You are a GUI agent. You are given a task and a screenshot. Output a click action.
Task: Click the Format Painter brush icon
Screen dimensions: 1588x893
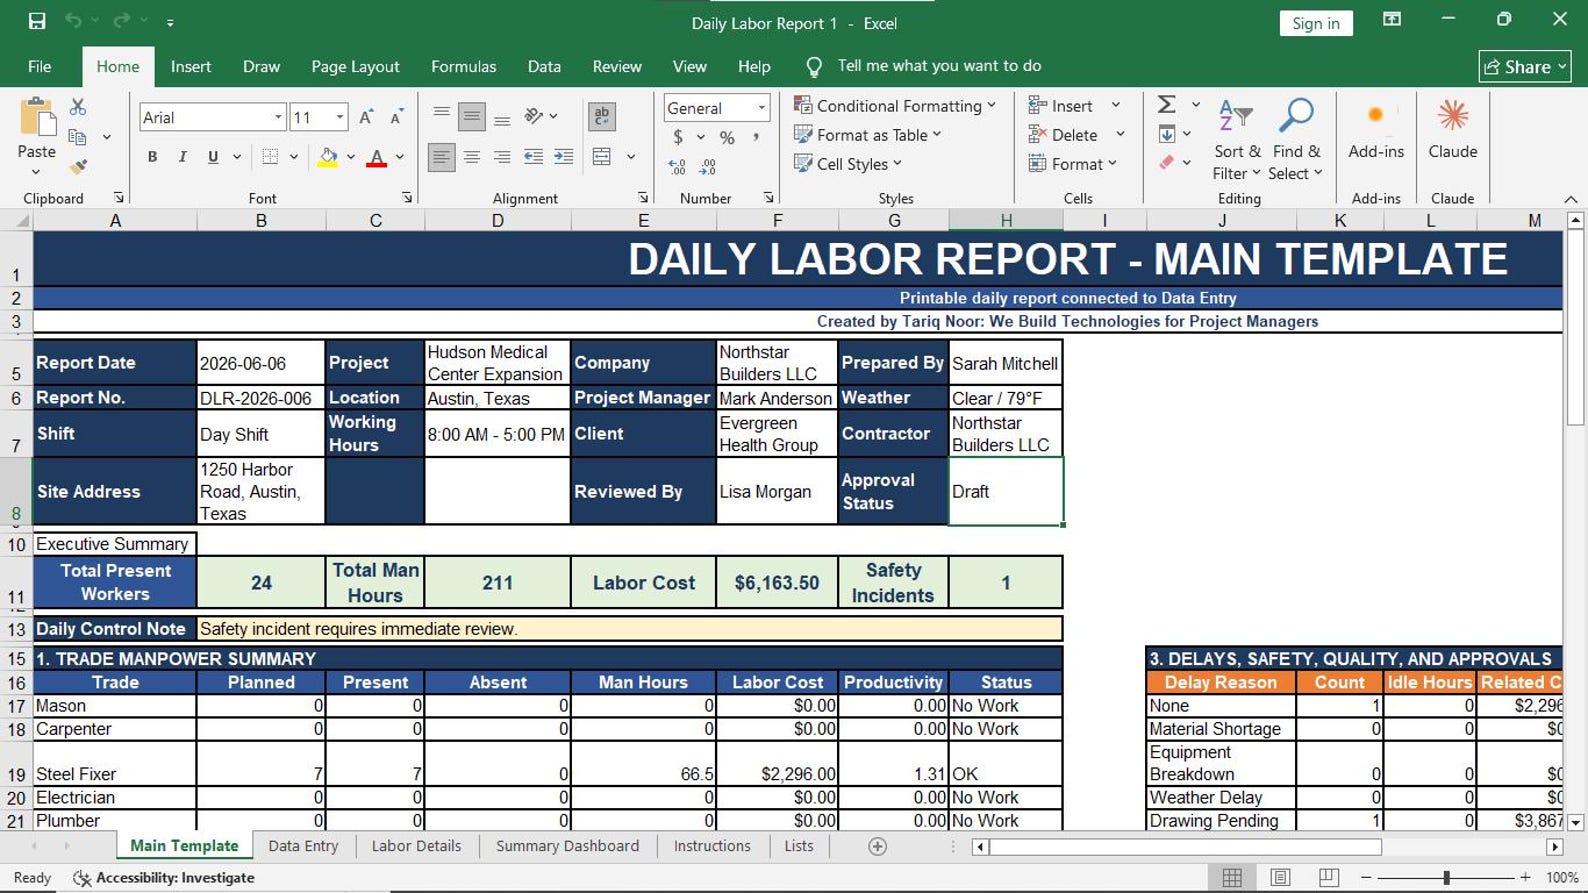pos(77,167)
